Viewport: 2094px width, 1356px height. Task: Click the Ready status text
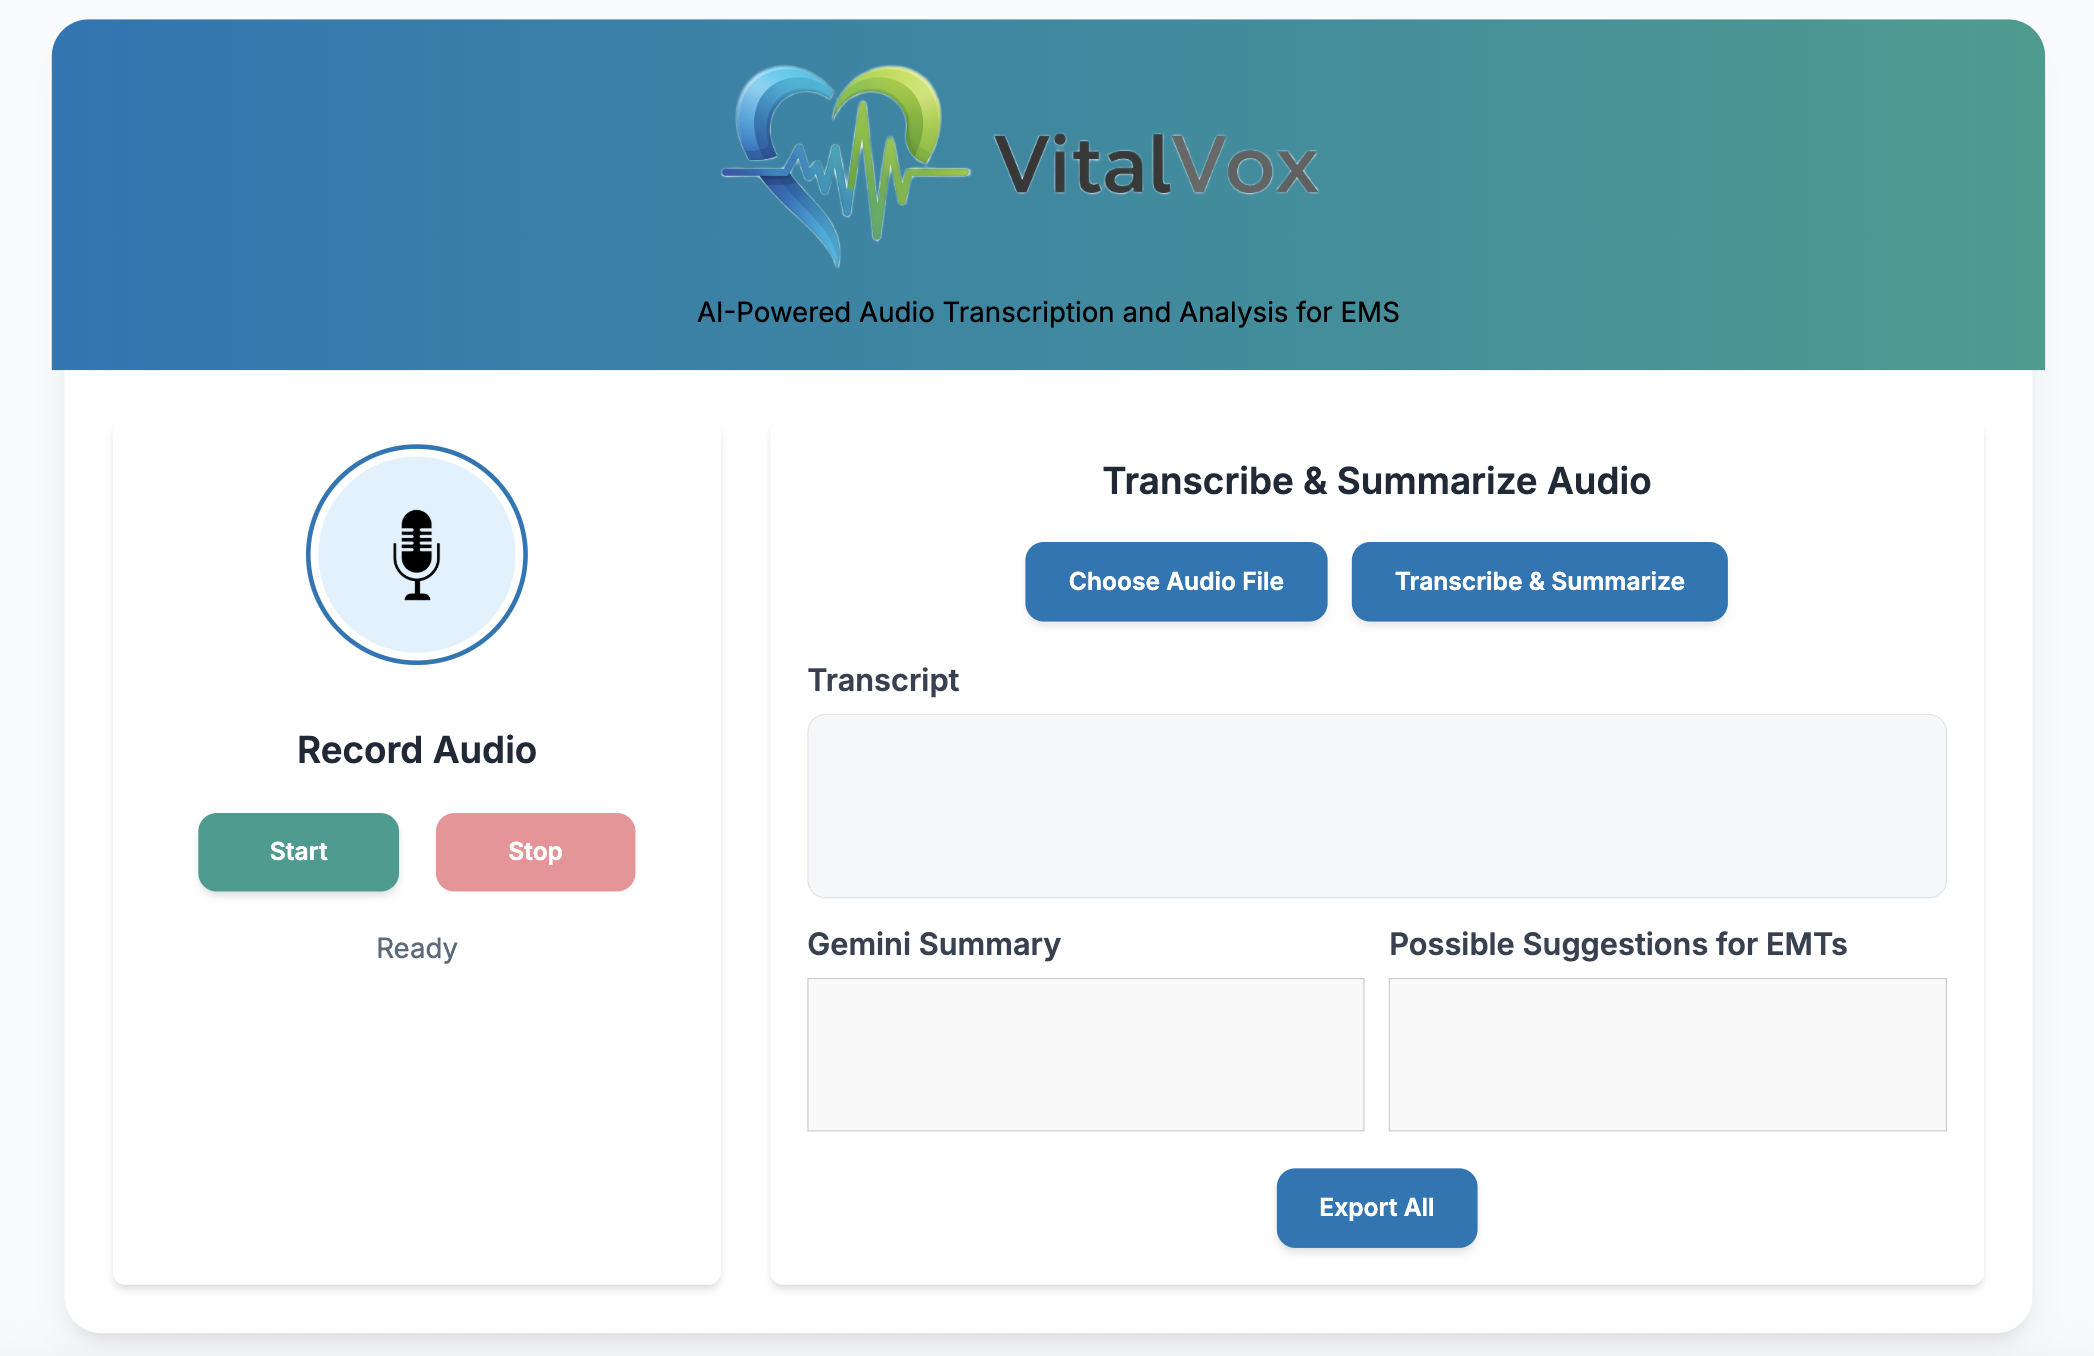click(417, 948)
